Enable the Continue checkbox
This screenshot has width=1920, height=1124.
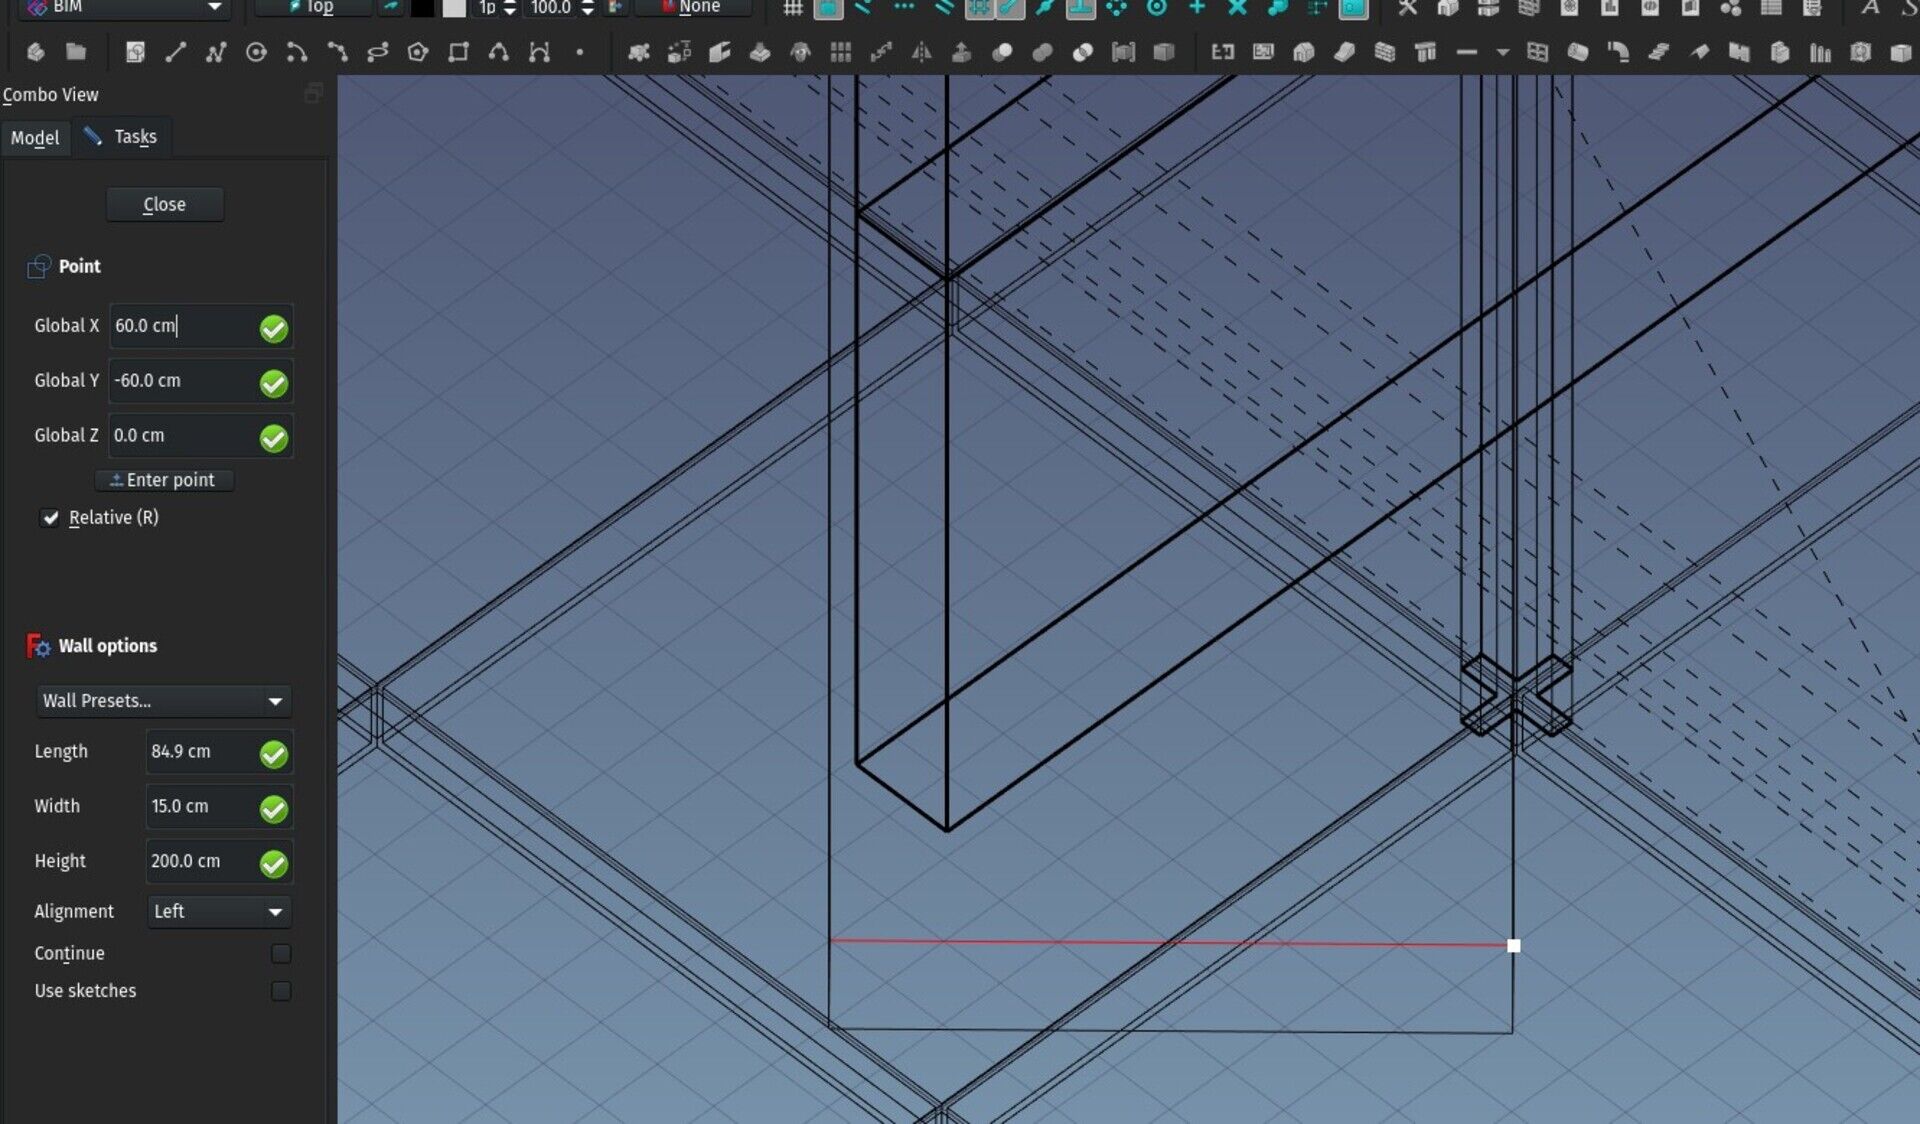point(280,953)
